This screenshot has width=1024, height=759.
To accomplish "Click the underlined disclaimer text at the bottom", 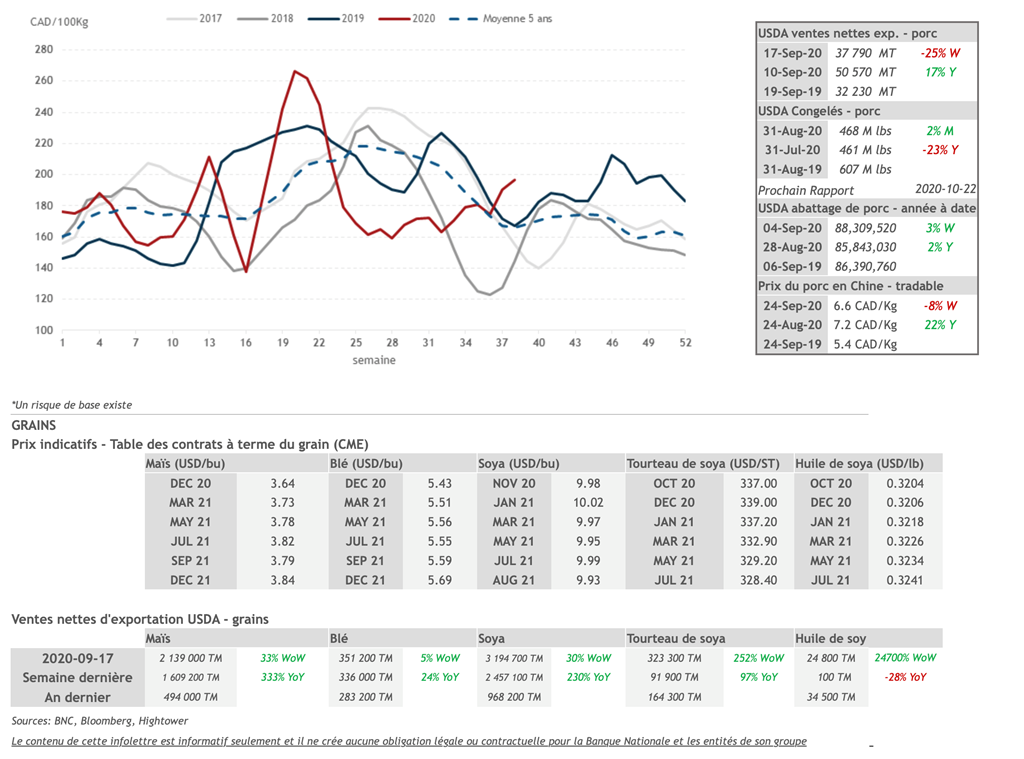I will pyautogui.click(x=409, y=741).
